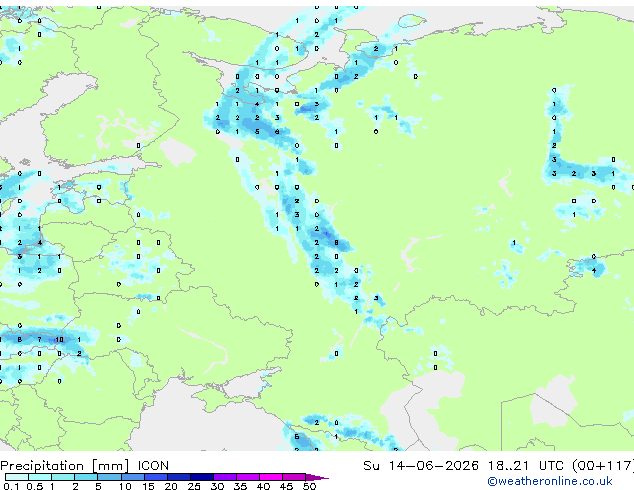634x490 pixels.
Task: Click the 40 legend scale label
Action: [263, 486]
